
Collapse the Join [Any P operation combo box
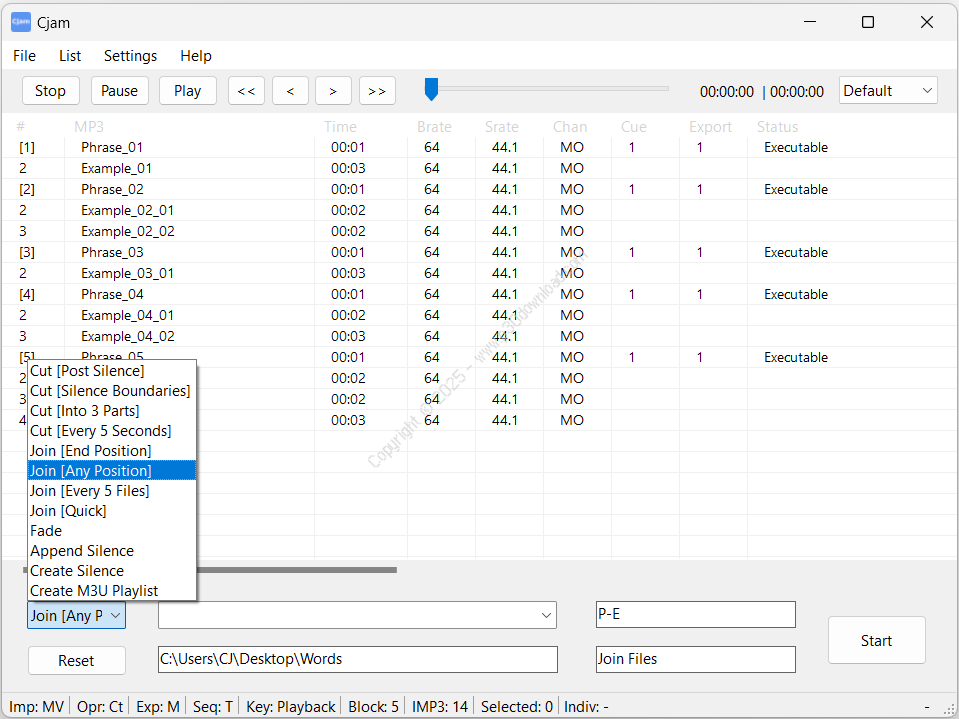[x=76, y=615]
